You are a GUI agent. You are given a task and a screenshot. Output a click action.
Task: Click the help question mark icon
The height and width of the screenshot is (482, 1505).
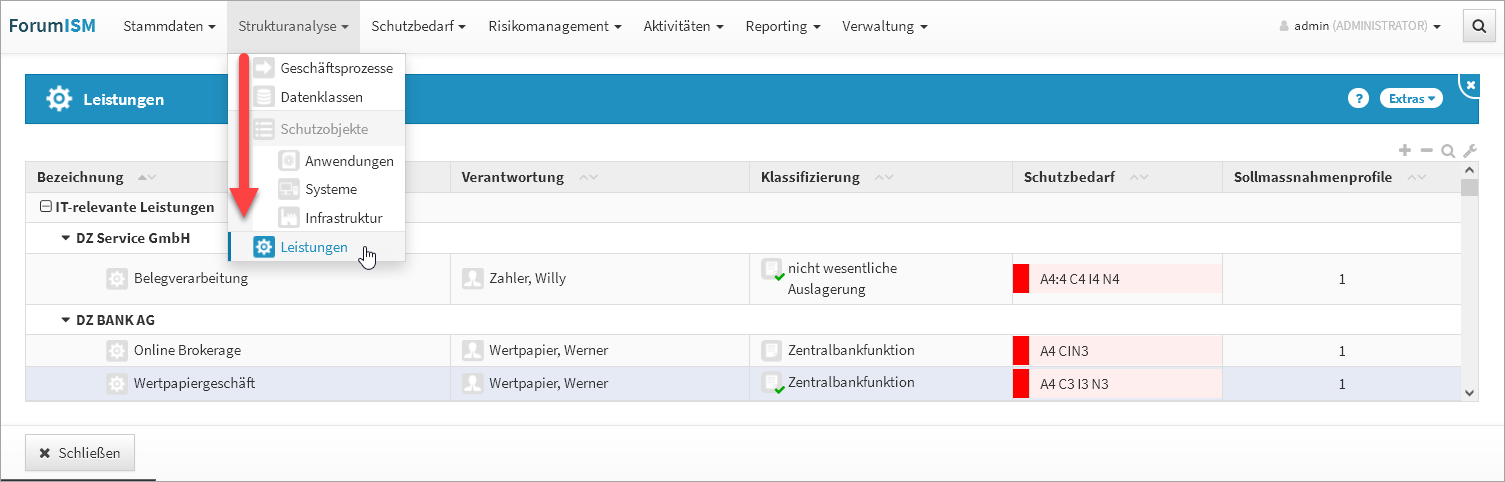click(x=1358, y=98)
